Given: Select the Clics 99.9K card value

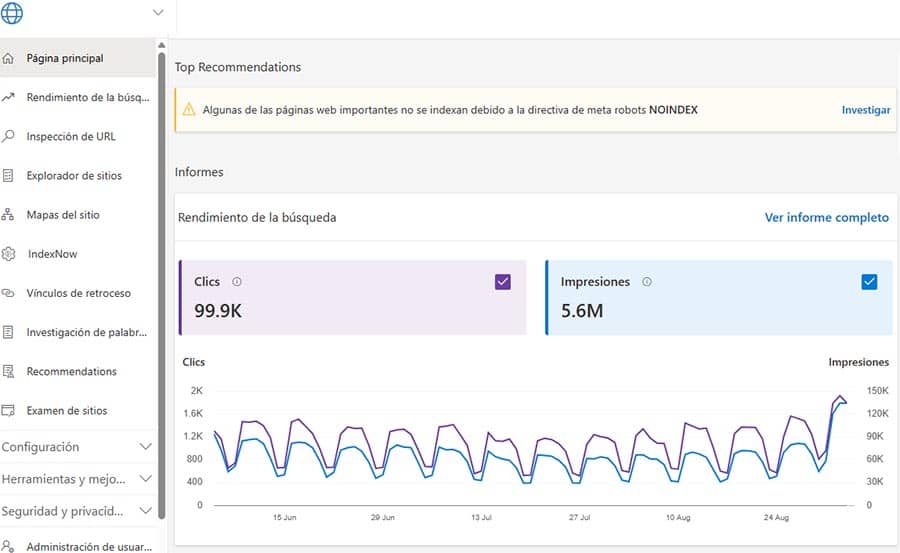Looking at the screenshot, I should coord(218,311).
